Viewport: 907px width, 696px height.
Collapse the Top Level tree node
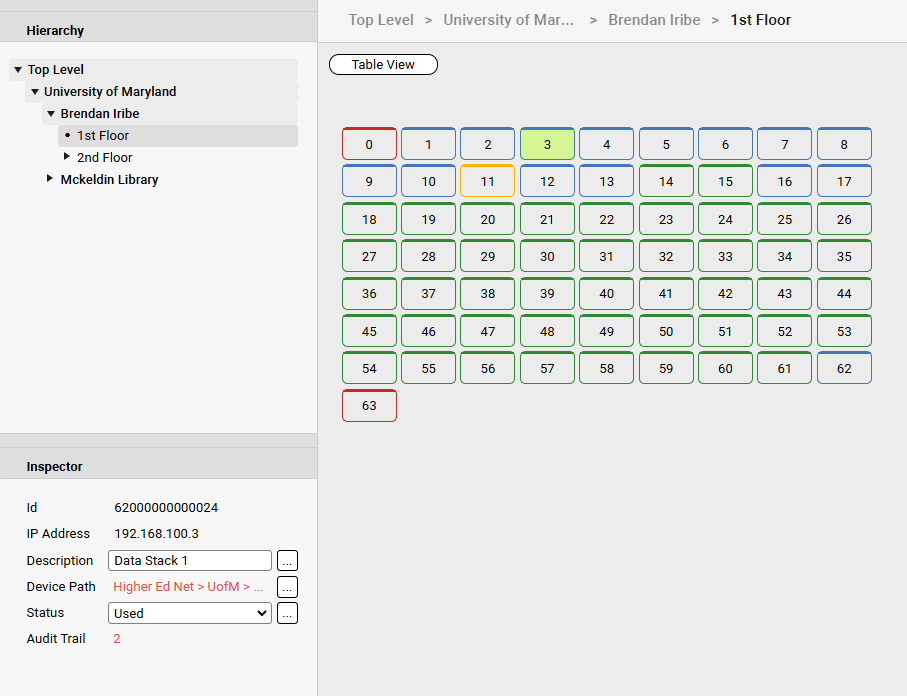point(18,70)
